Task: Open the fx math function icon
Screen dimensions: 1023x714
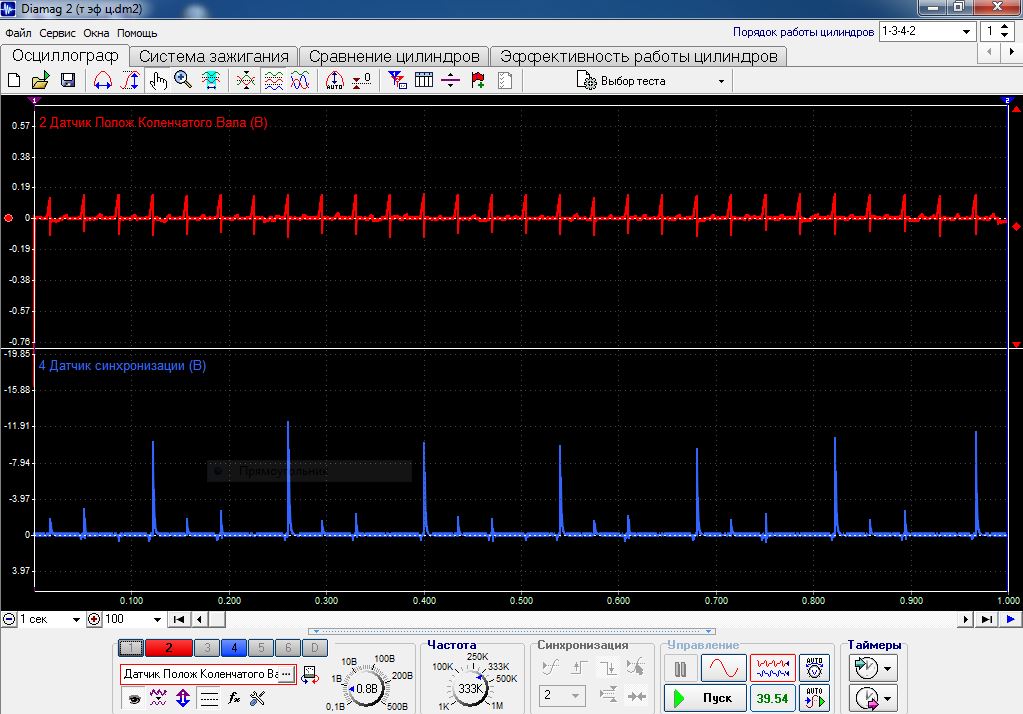Action: coord(234,698)
